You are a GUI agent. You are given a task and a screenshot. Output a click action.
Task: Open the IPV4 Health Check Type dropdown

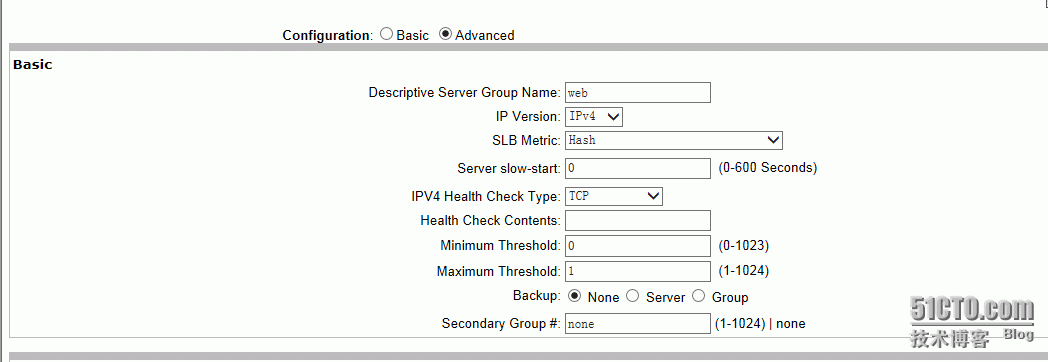(614, 196)
